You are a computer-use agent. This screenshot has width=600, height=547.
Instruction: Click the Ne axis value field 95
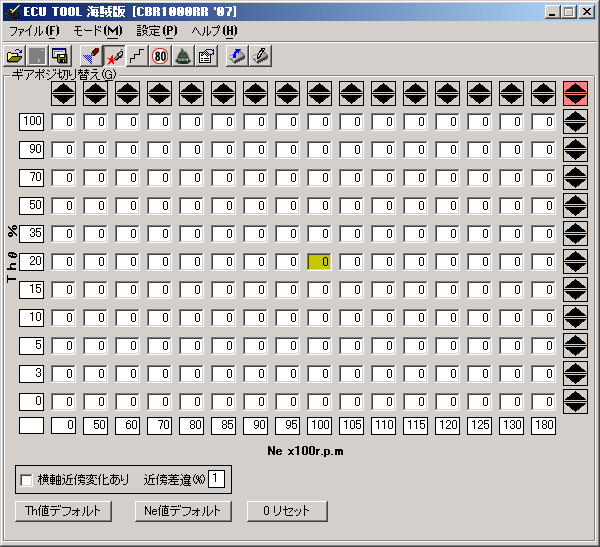coord(287,426)
